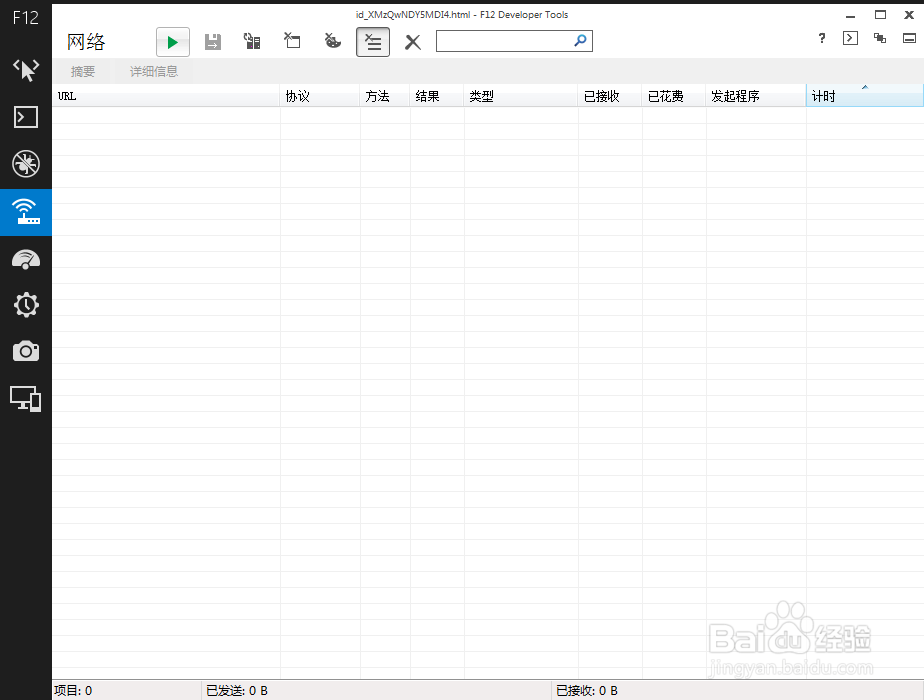Toggle the clear entries on navigate button
This screenshot has width=924, height=700.
[x=373, y=42]
